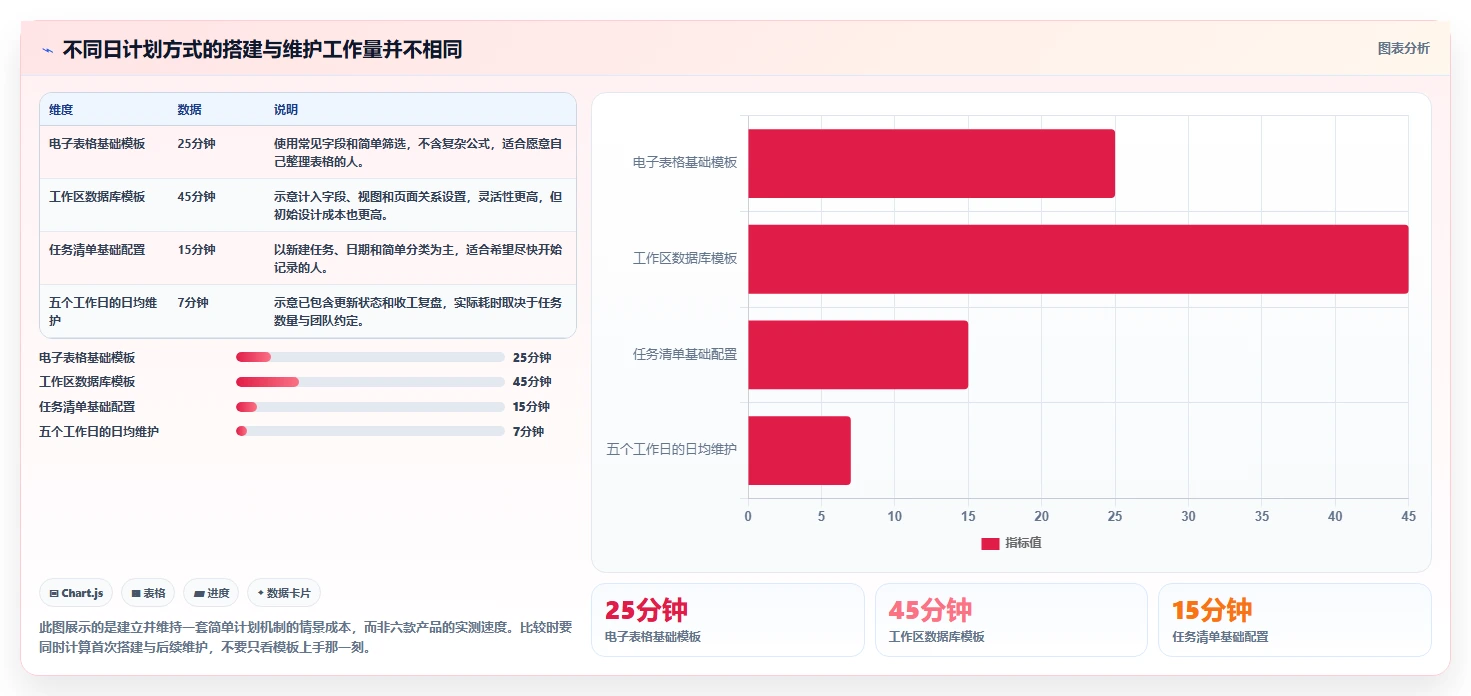Click chart axis label 工作区数据库模板

[685, 258]
